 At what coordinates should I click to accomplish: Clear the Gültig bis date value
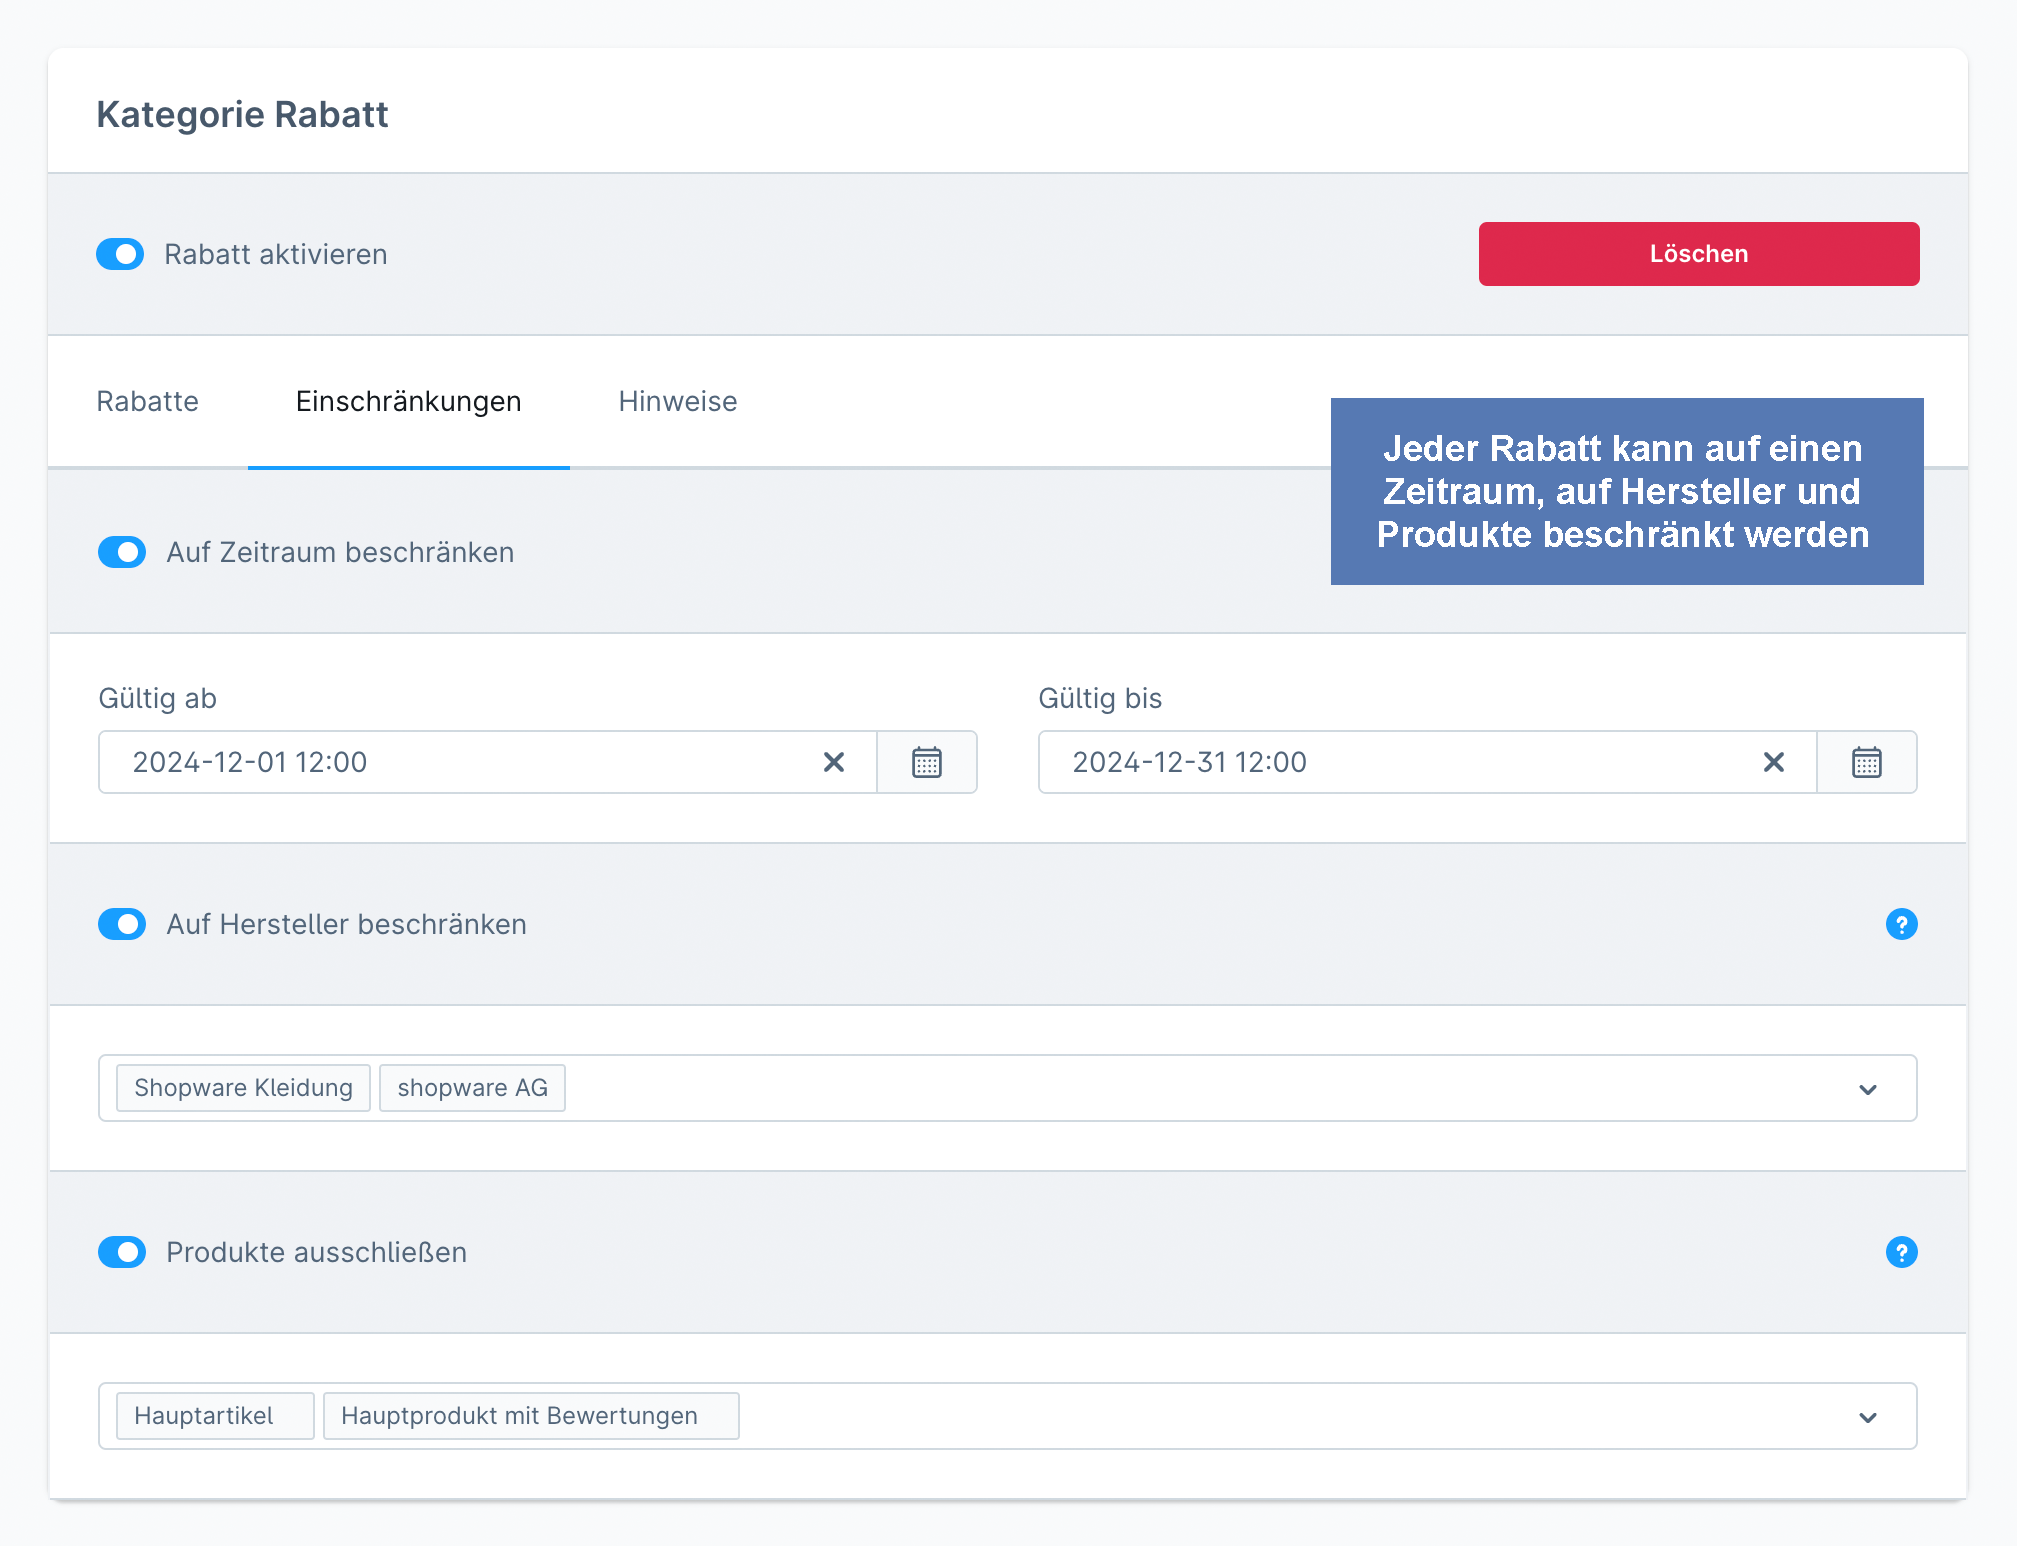pyautogui.click(x=1774, y=762)
